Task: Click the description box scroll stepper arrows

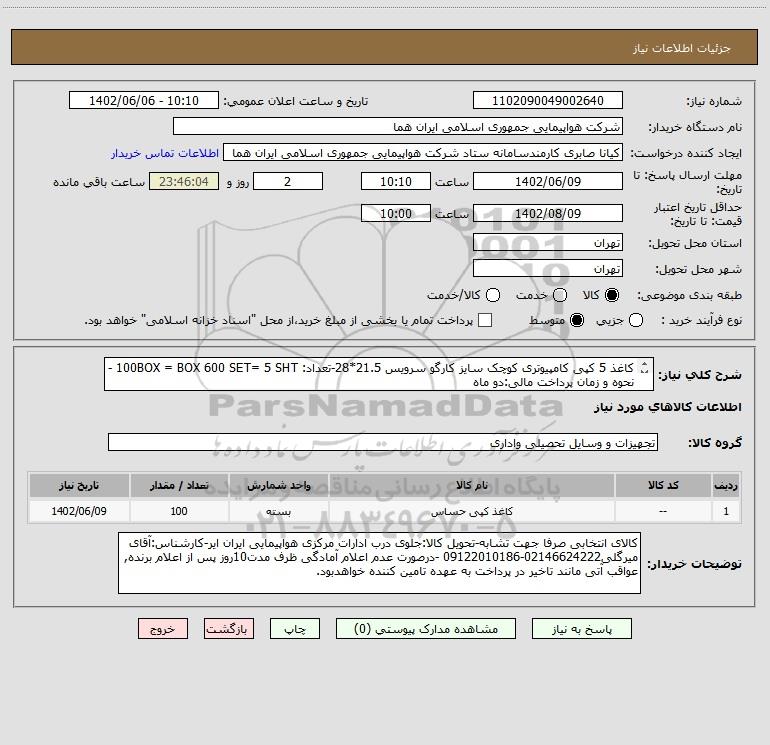Action: click(644, 367)
